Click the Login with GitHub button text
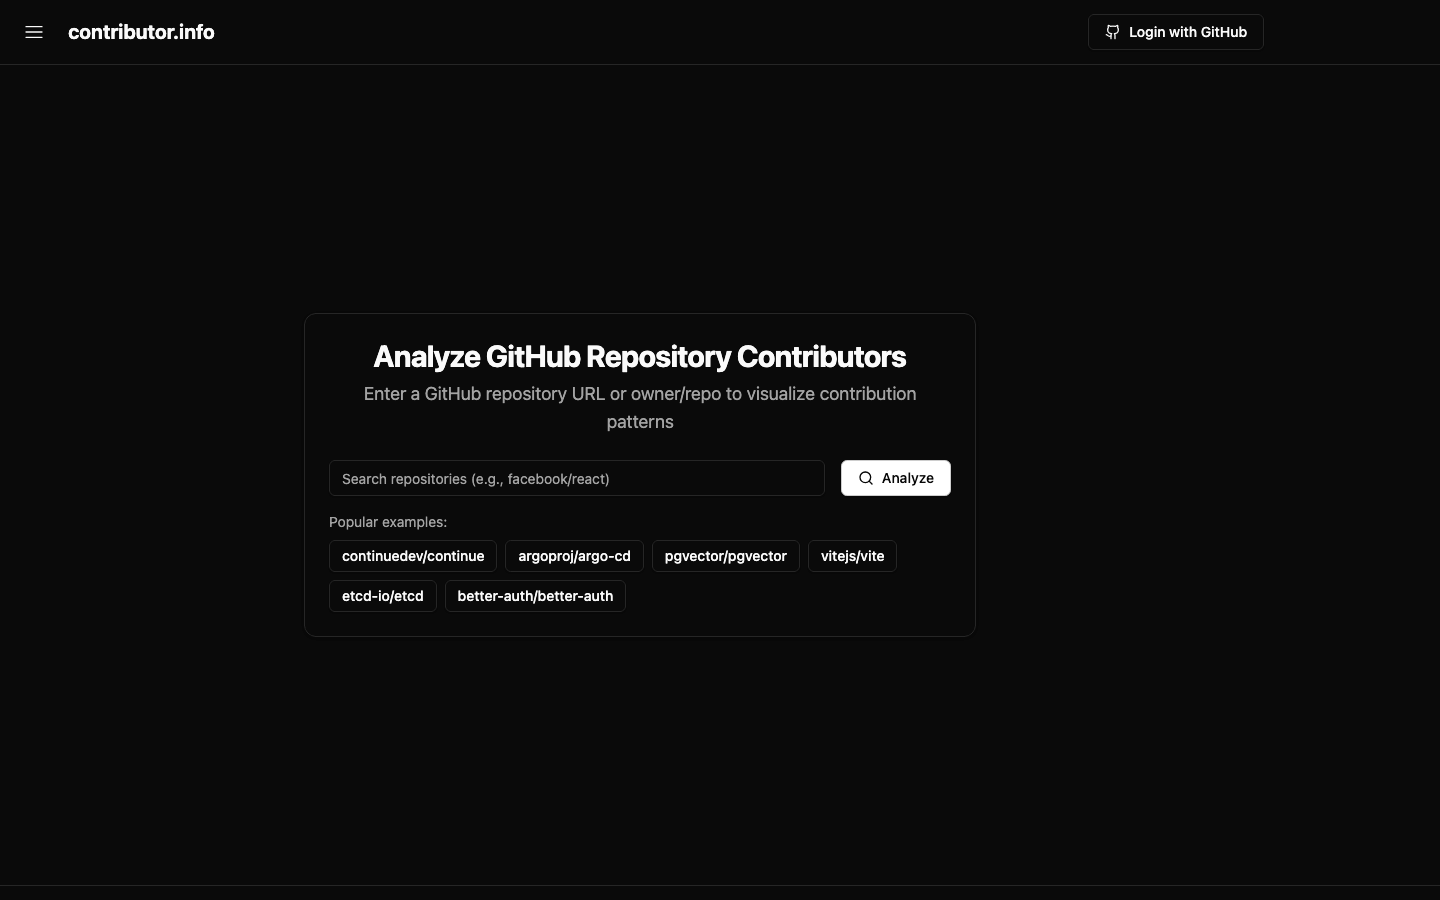The height and width of the screenshot is (900, 1440). coord(1188,32)
